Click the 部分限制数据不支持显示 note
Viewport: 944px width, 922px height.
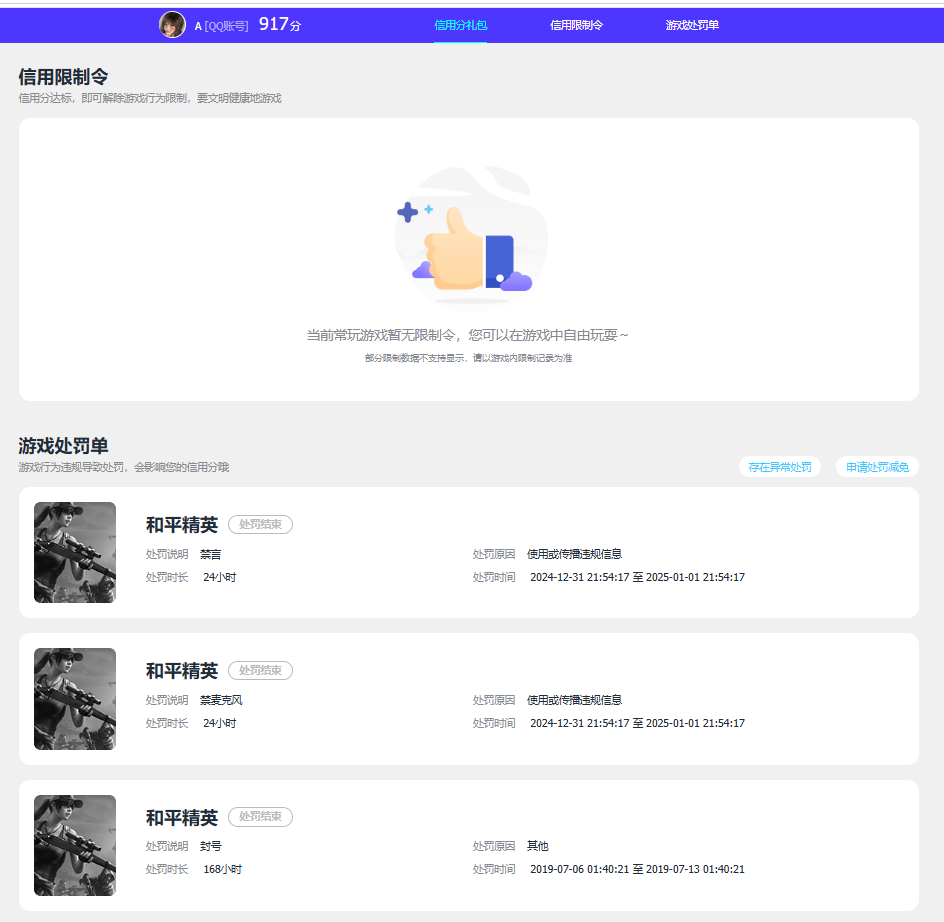coord(468,358)
